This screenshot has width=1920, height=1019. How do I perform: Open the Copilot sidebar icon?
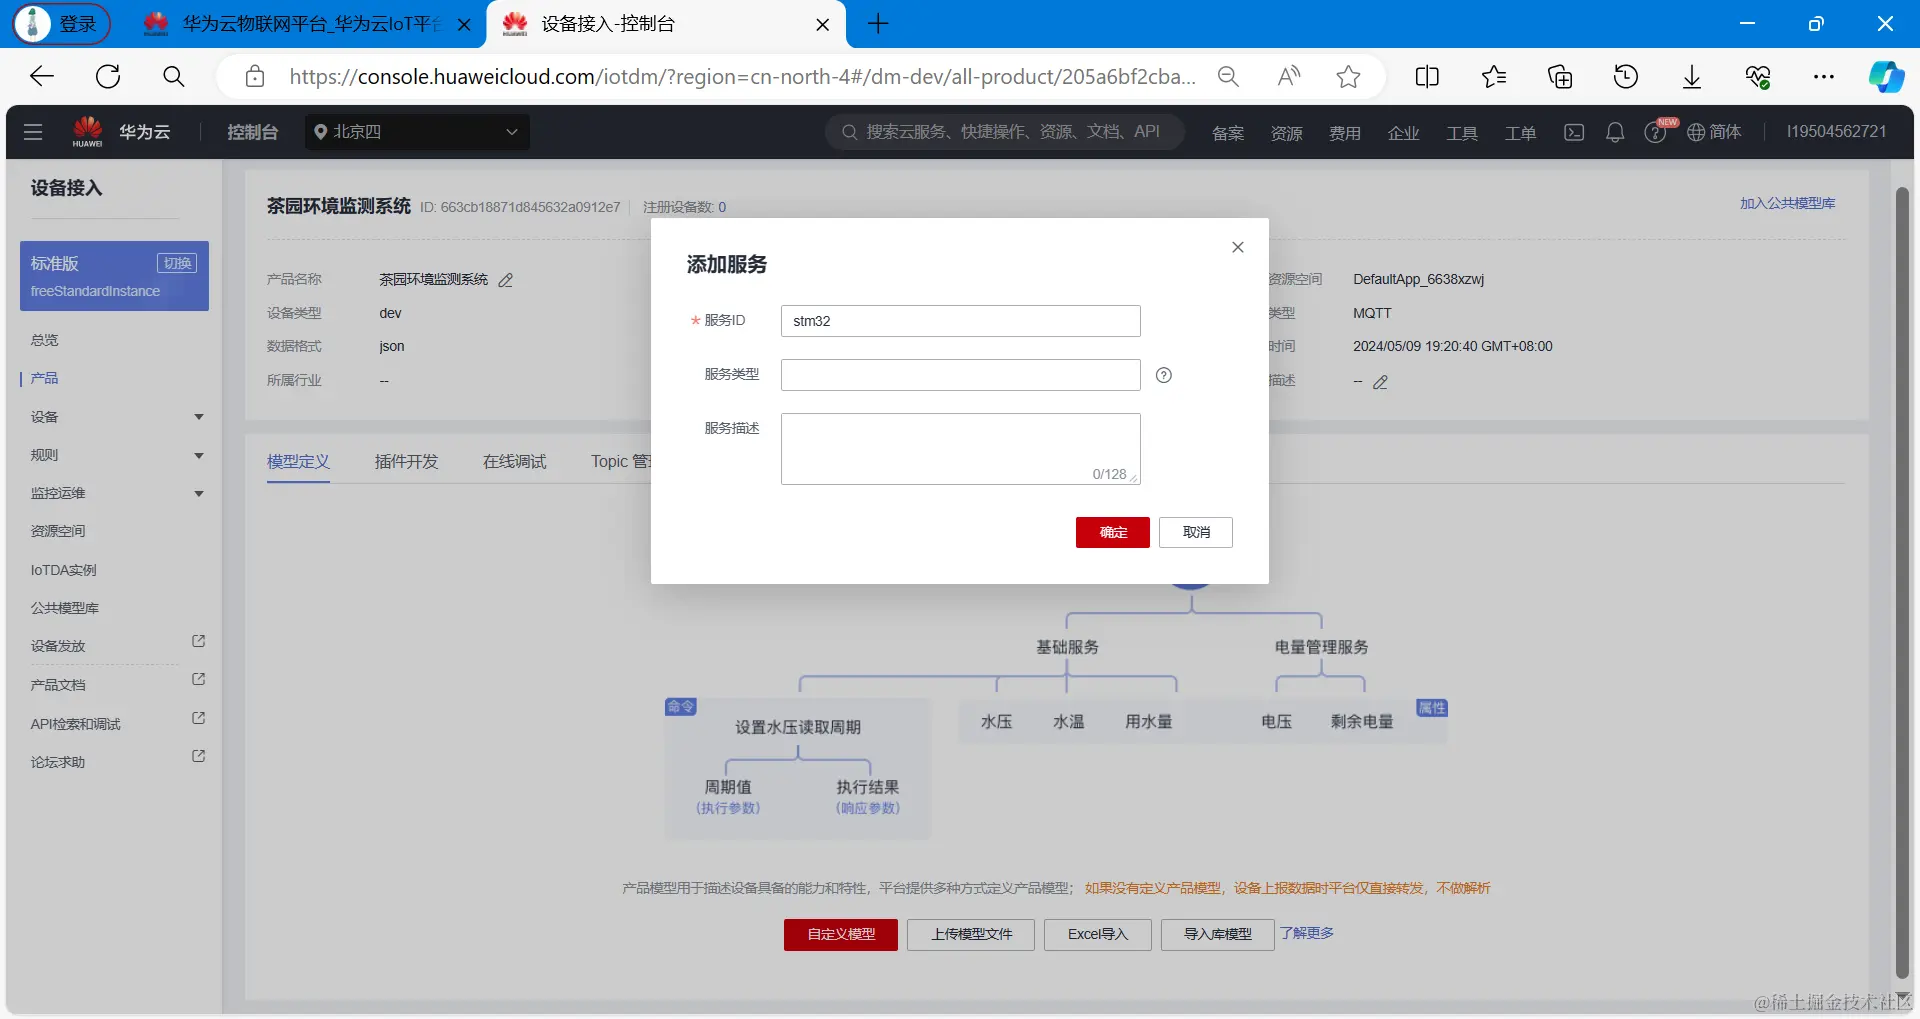(1886, 77)
